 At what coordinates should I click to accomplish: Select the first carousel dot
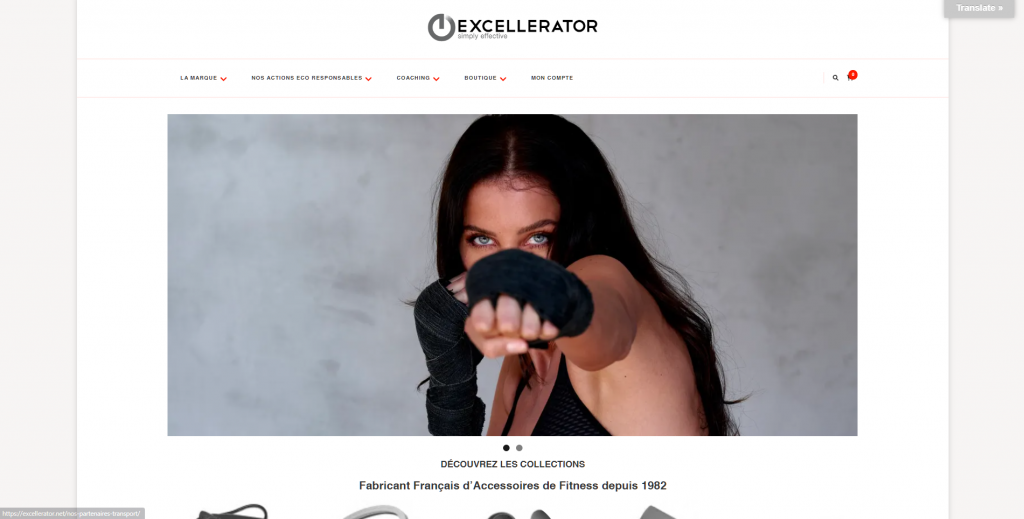(x=506, y=448)
